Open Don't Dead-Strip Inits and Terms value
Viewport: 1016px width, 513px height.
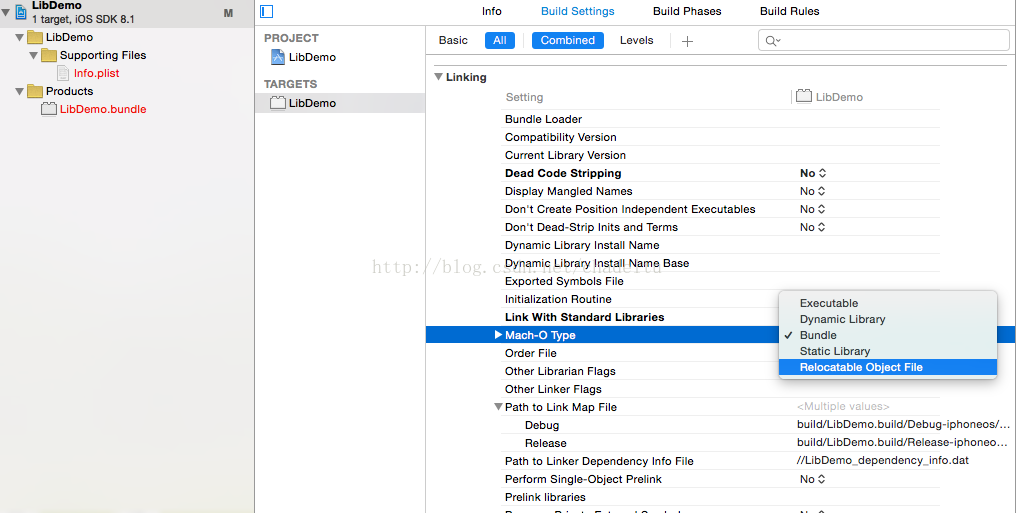click(813, 227)
